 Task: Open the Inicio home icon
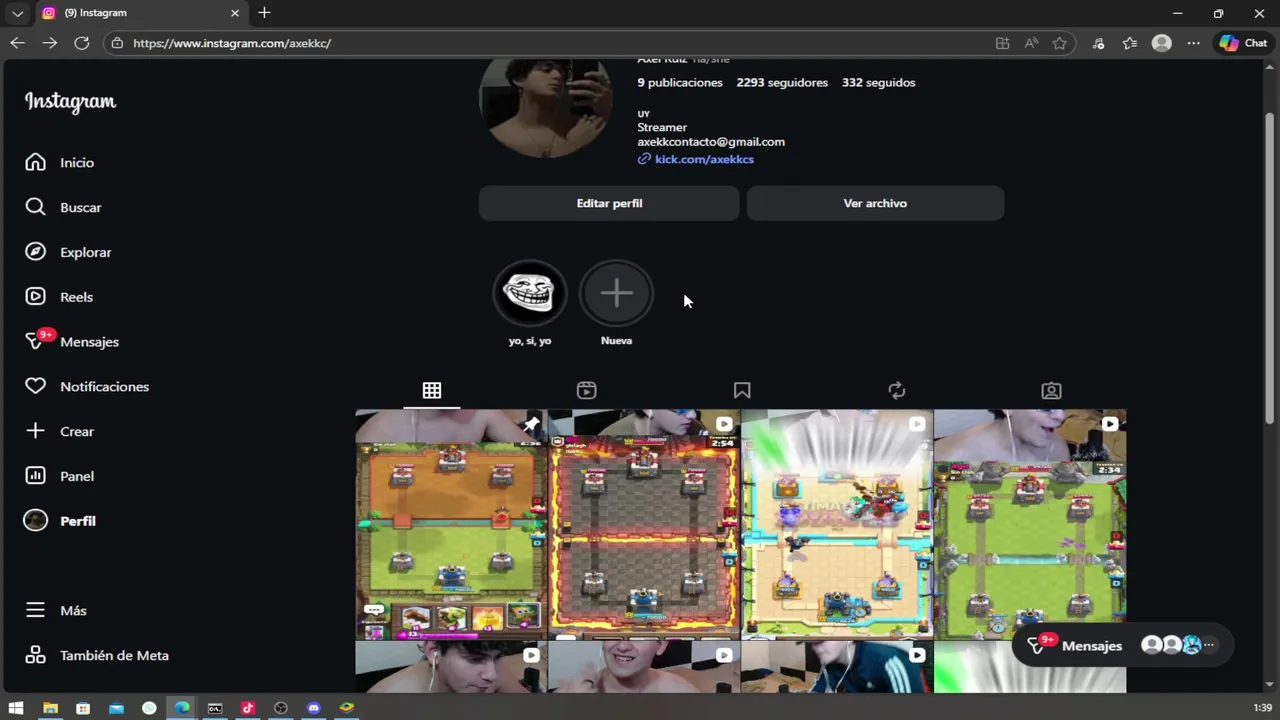click(36, 162)
